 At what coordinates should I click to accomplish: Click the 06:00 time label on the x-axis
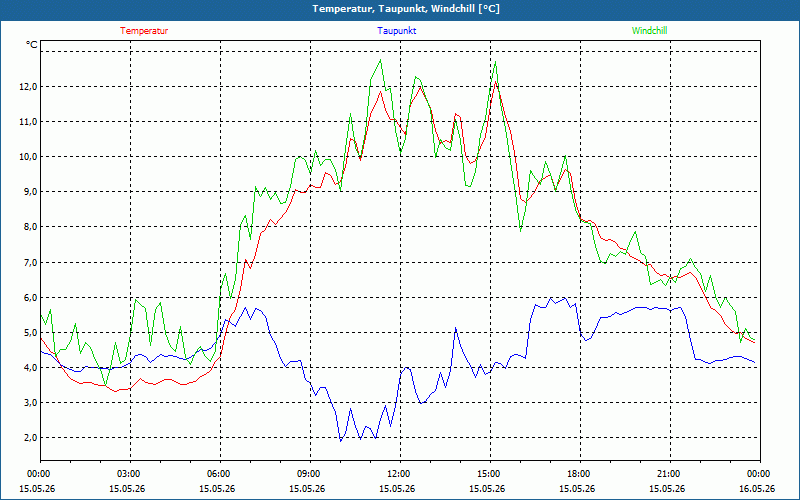[x=220, y=474]
